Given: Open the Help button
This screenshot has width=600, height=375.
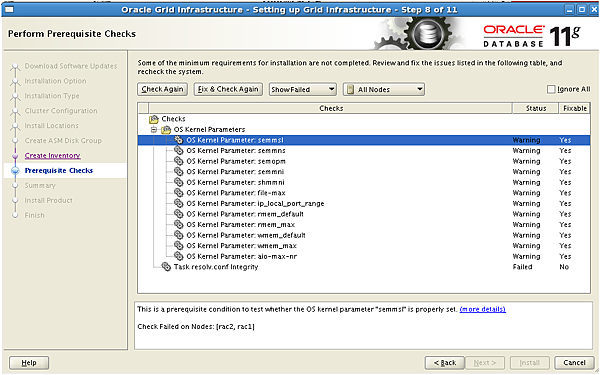Looking at the screenshot, I should (29, 362).
